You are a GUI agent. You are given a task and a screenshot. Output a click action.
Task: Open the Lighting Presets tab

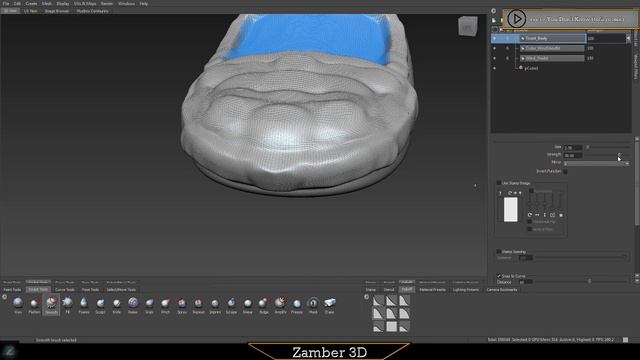coord(466,290)
